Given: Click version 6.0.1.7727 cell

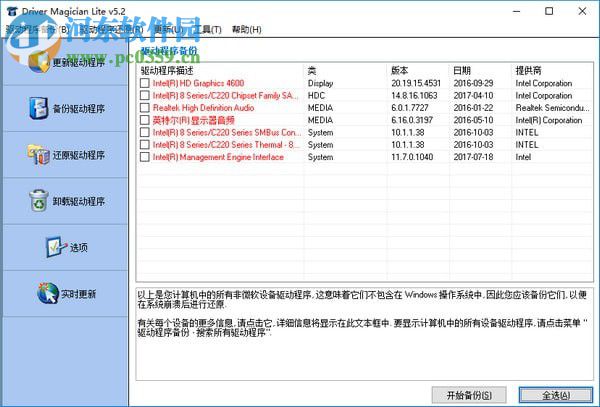Looking at the screenshot, I should pyautogui.click(x=410, y=108).
